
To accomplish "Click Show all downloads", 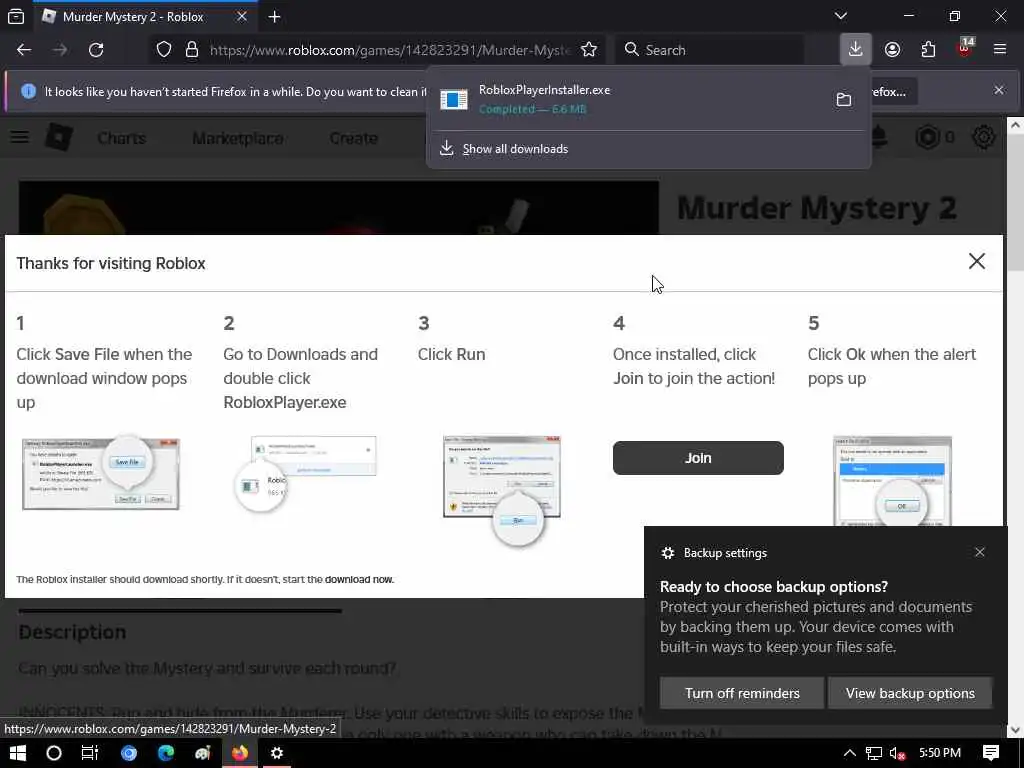I will (515, 149).
